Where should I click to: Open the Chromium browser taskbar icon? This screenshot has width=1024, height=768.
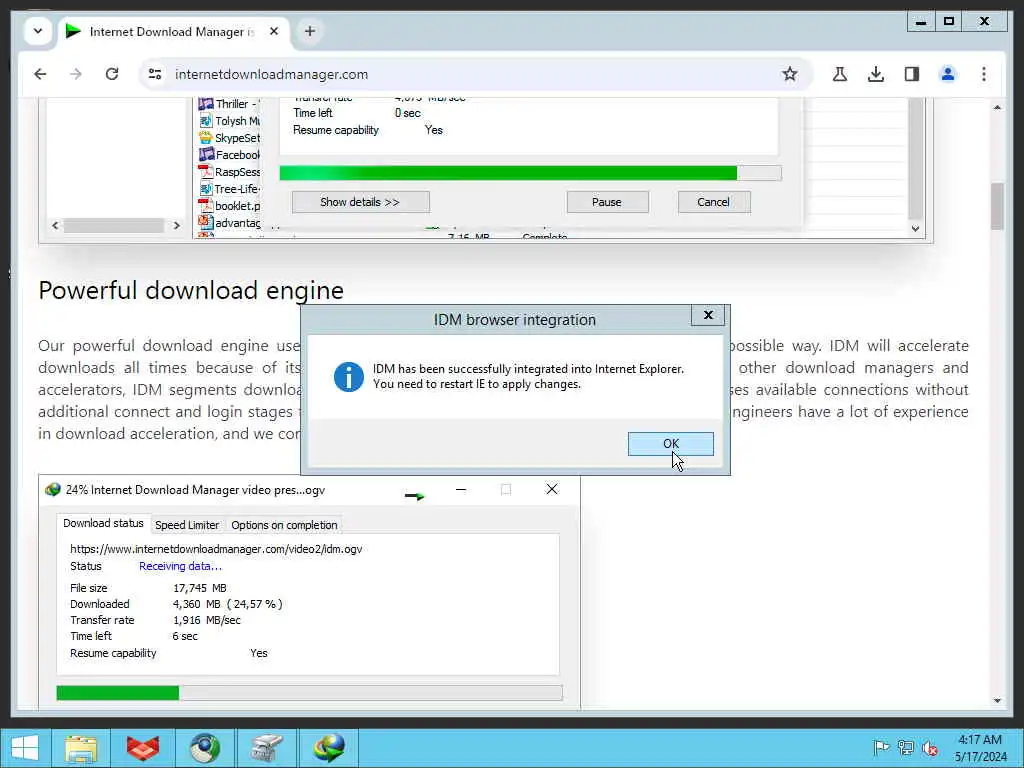click(x=204, y=748)
